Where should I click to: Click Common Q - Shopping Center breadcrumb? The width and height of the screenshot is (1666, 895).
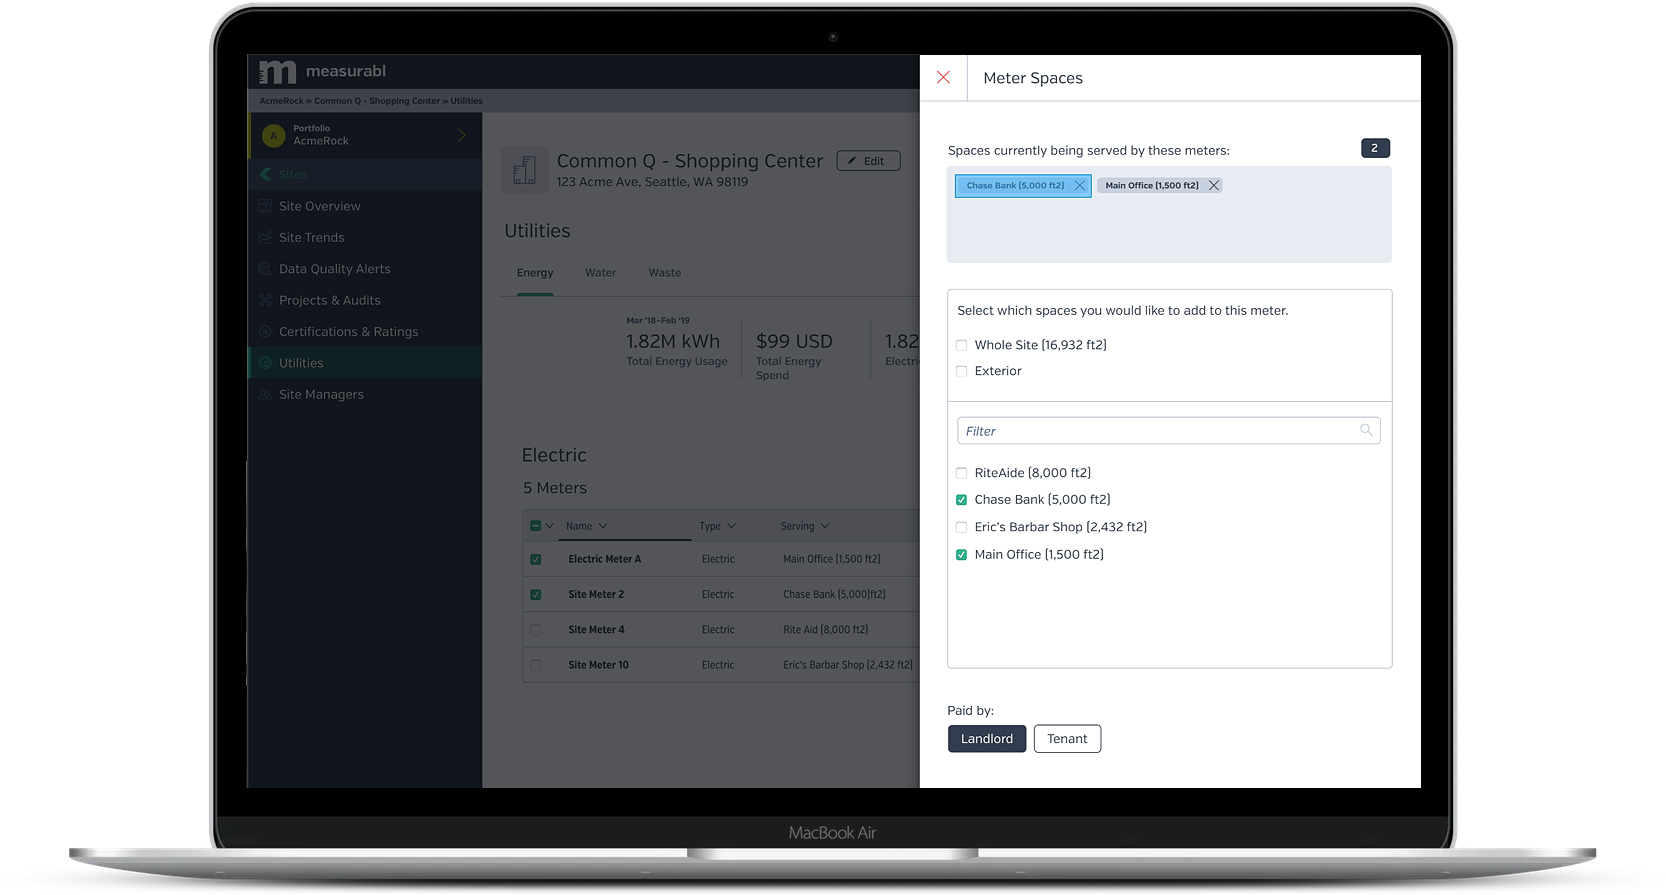click(x=377, y=101)
